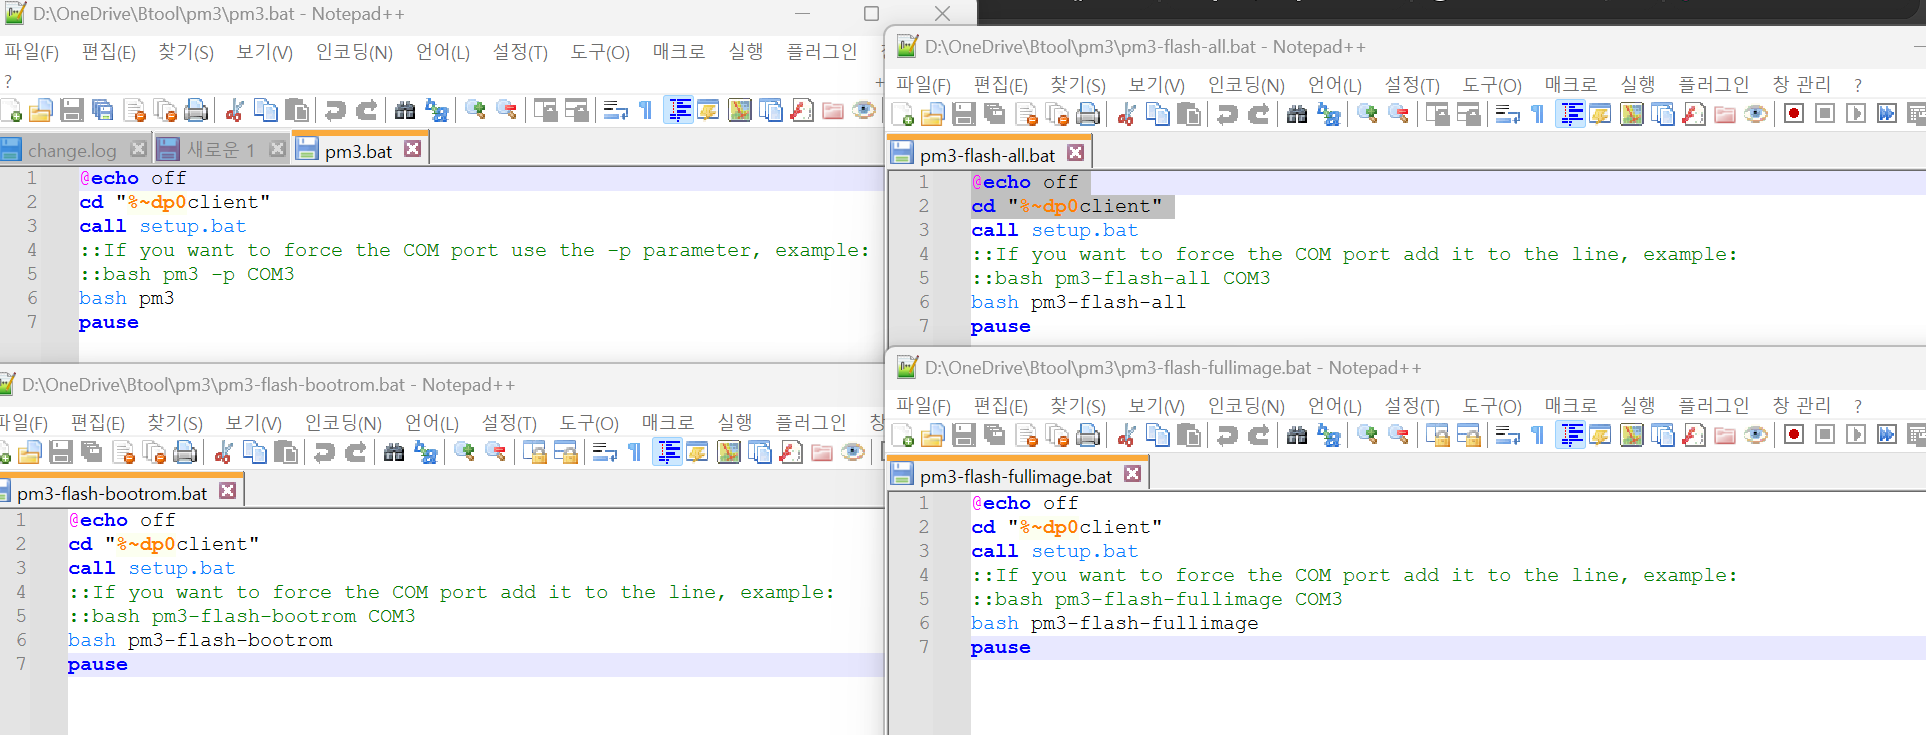Viewport: 1926px width, 735px height.
Task: Click Run Macro Multiple Times in pm3-flash-all window
Action: (x=1887, y=114)
